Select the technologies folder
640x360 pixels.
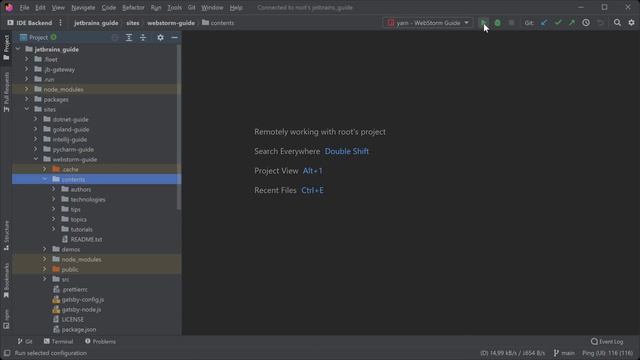click(x=88, y=199)
